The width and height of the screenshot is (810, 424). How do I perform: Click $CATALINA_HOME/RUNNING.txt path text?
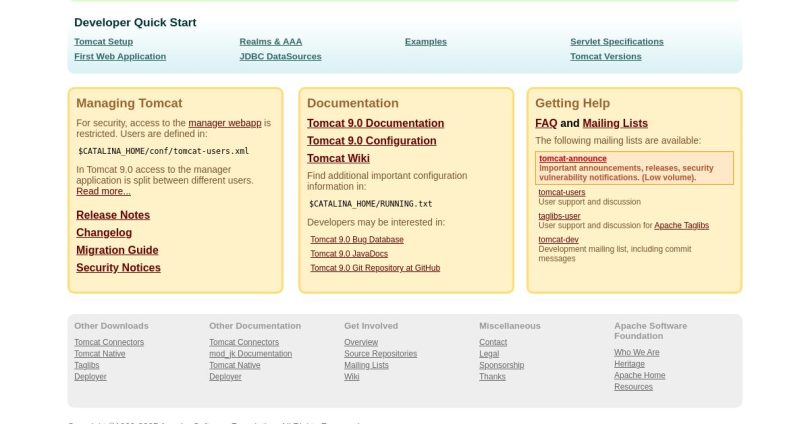click(370, 203)
